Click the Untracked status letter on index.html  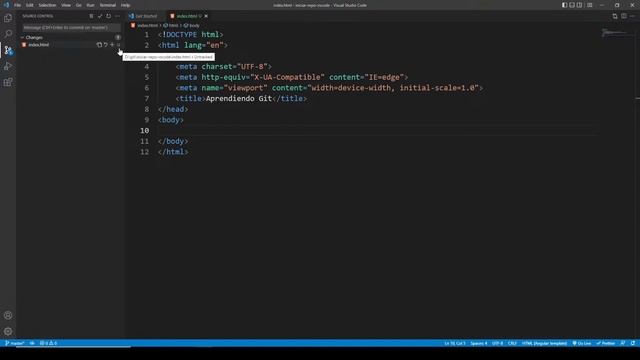point(119,45)
